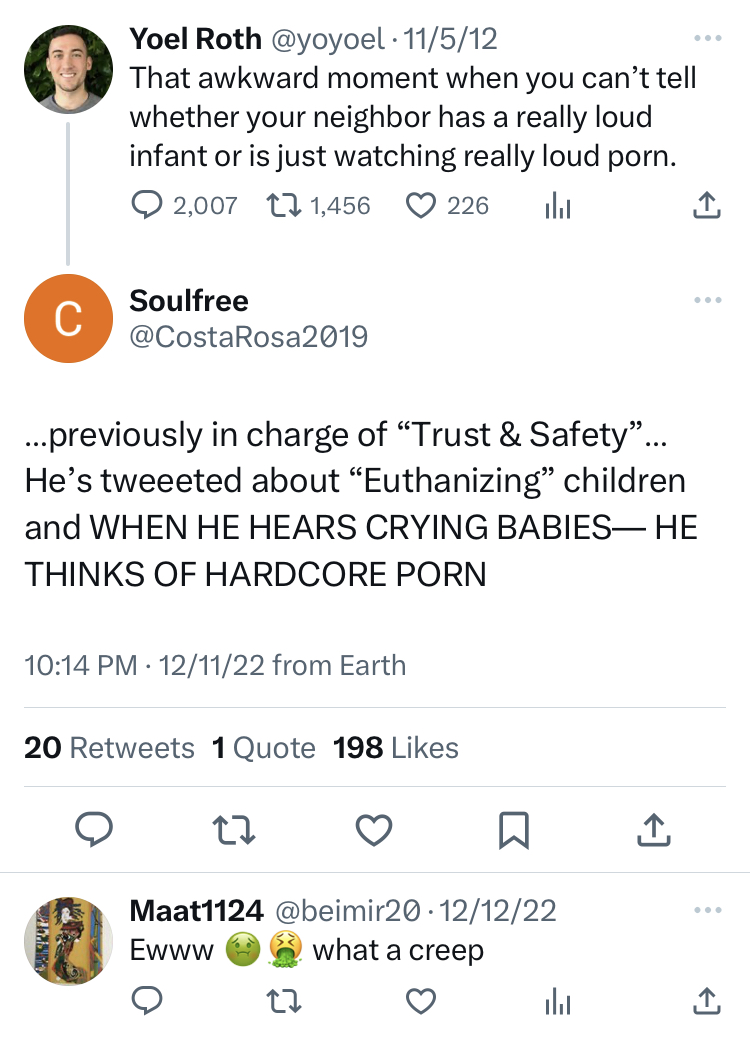This screenshot has width=750, height=1043.
Task: View analytics on Yoel Roth's tweet
Action: (556, 206)
